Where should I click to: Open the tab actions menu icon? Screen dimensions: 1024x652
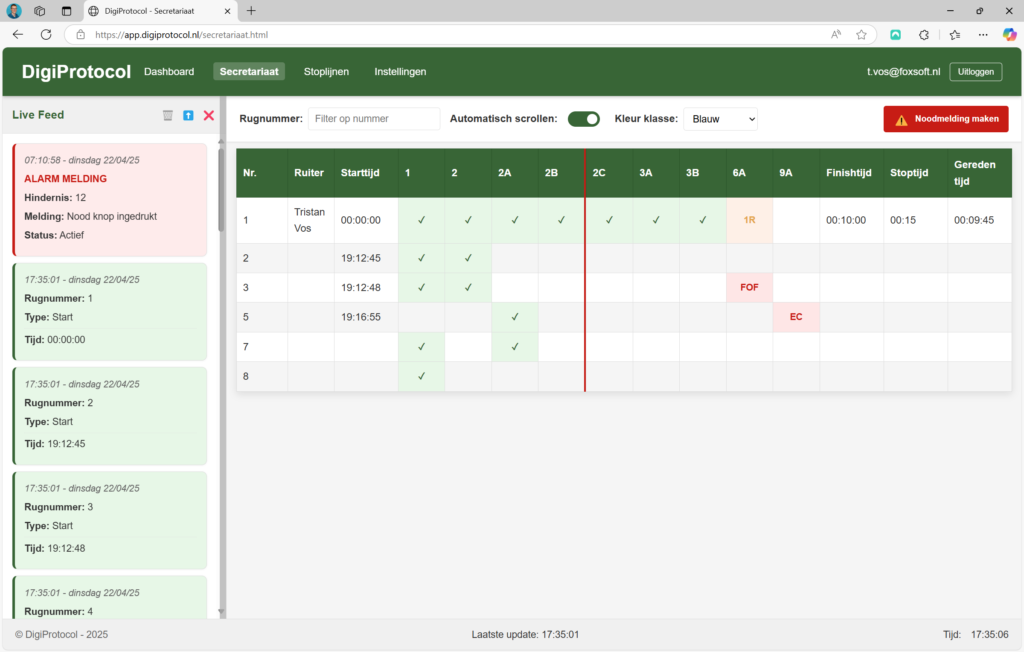click(66, 11)
